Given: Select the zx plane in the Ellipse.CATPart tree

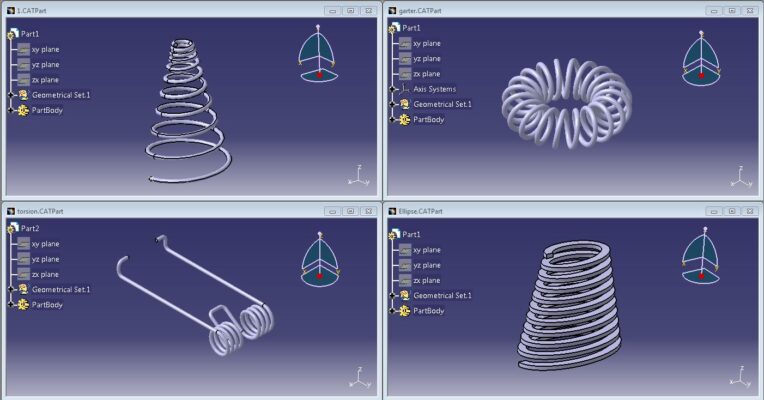Looking at the screenshot, I should click(x=427, y=280).
